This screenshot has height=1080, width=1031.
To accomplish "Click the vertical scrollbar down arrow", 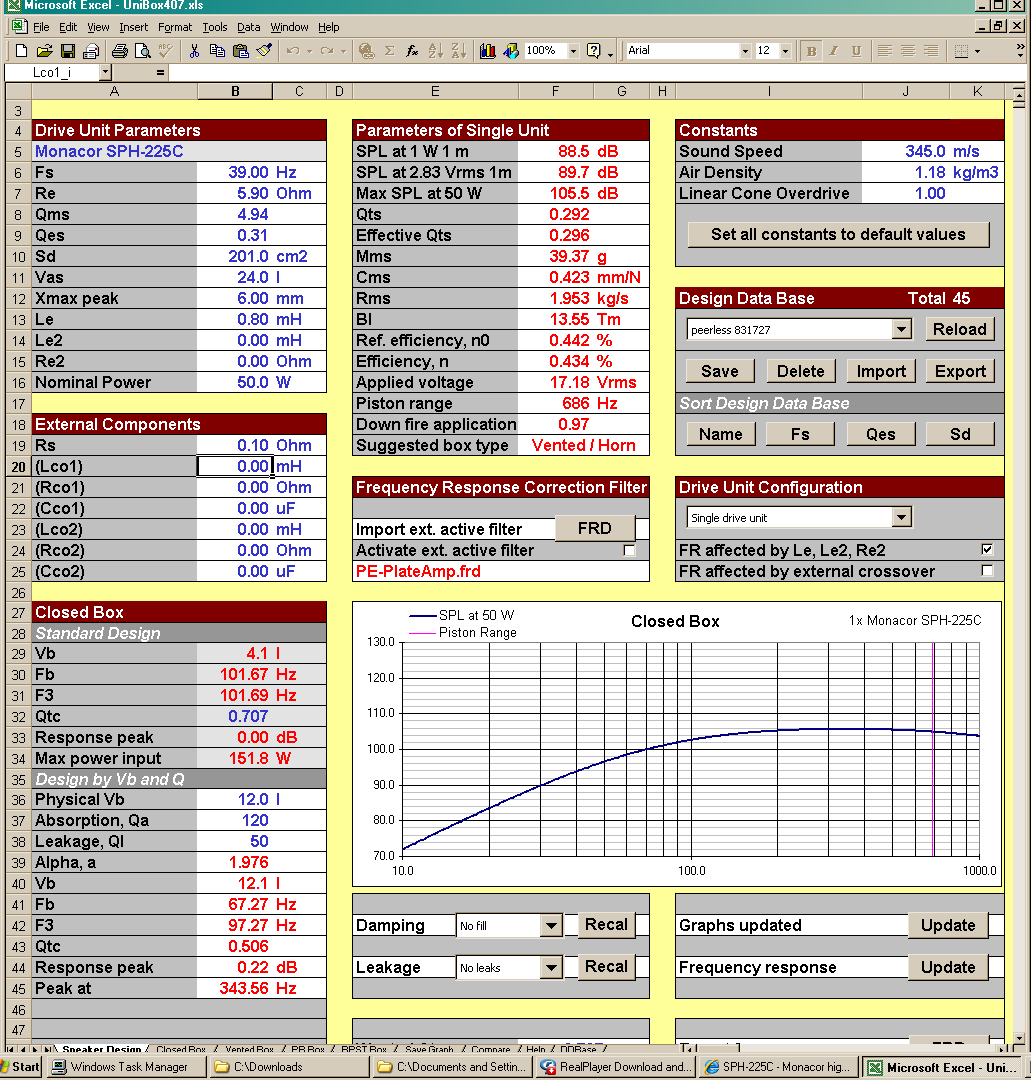I will pyautogui.click(x=1019, y=1037).
